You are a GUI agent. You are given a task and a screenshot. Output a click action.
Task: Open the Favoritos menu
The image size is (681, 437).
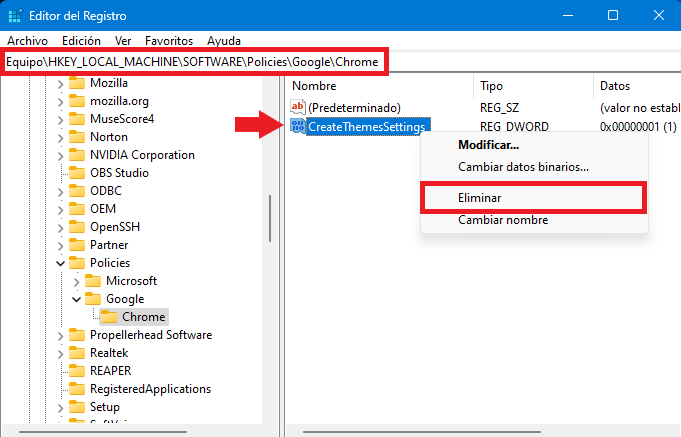[169, 41]
